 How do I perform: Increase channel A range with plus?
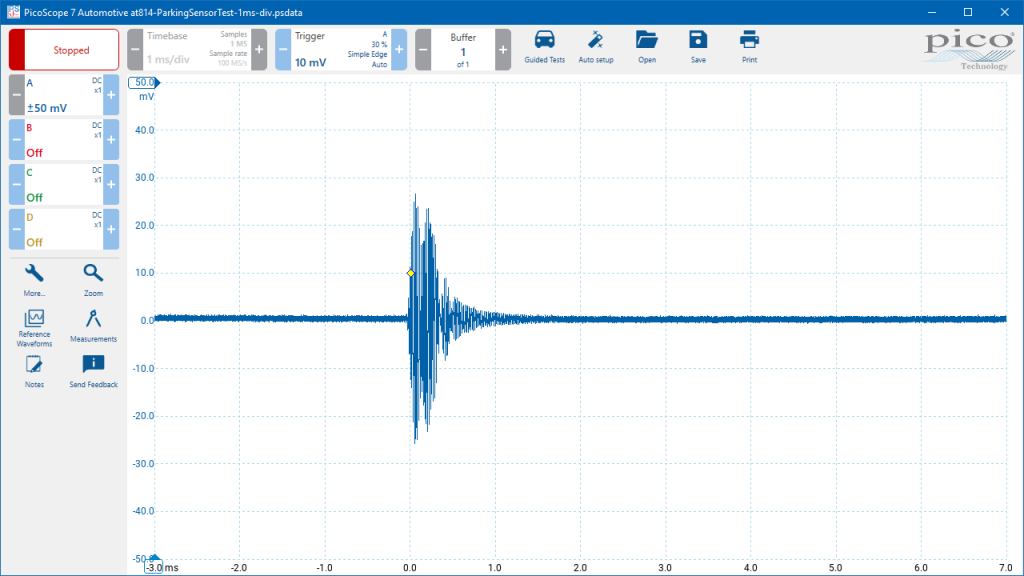point(111,95)
